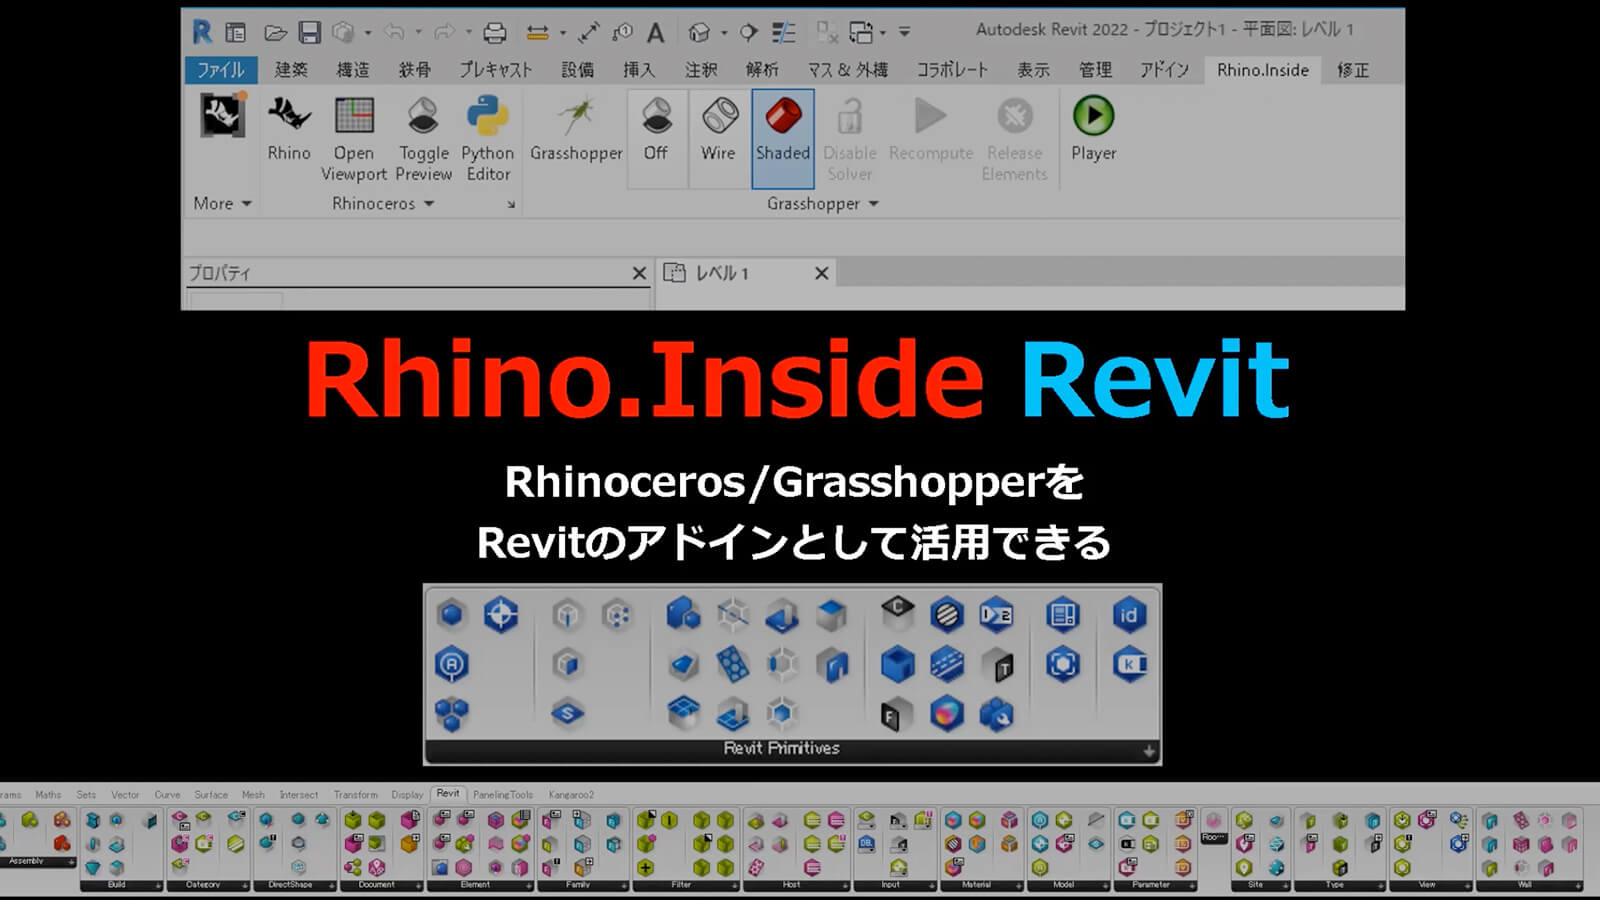Open the 表示 ribbon tab
This screenshot has width=1600, height=900.
coord(1033,70)
